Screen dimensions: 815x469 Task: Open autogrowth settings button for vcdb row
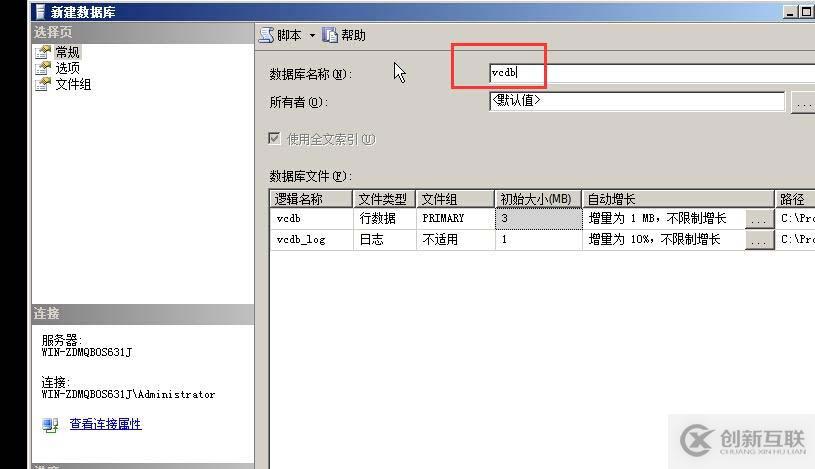[759, 219]
